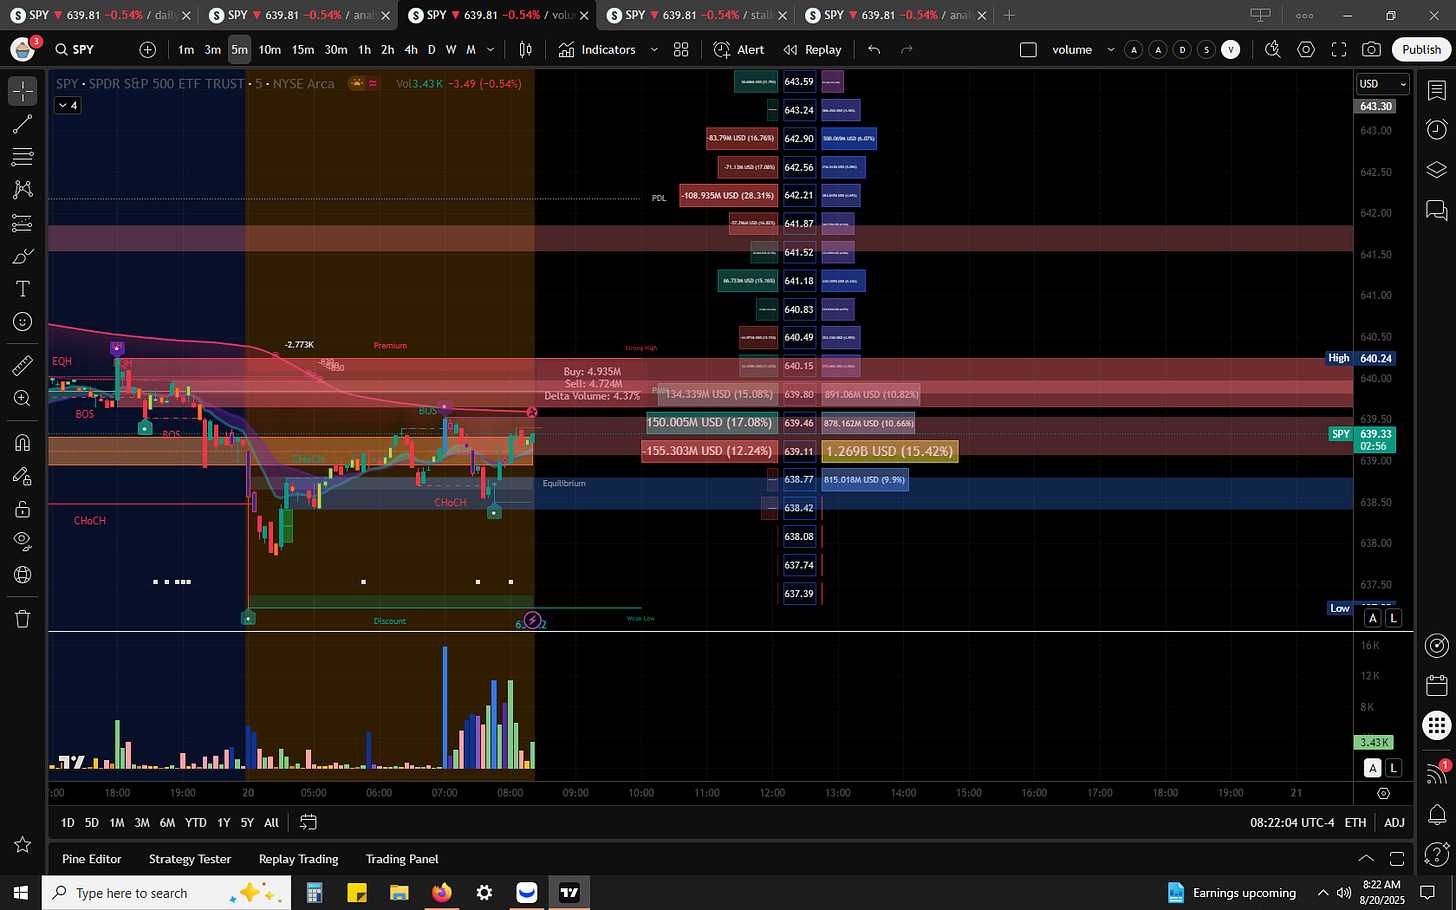Collapse the indicator legend showing 4
The height and width of the screenshot is (910, 1456).
67,105
